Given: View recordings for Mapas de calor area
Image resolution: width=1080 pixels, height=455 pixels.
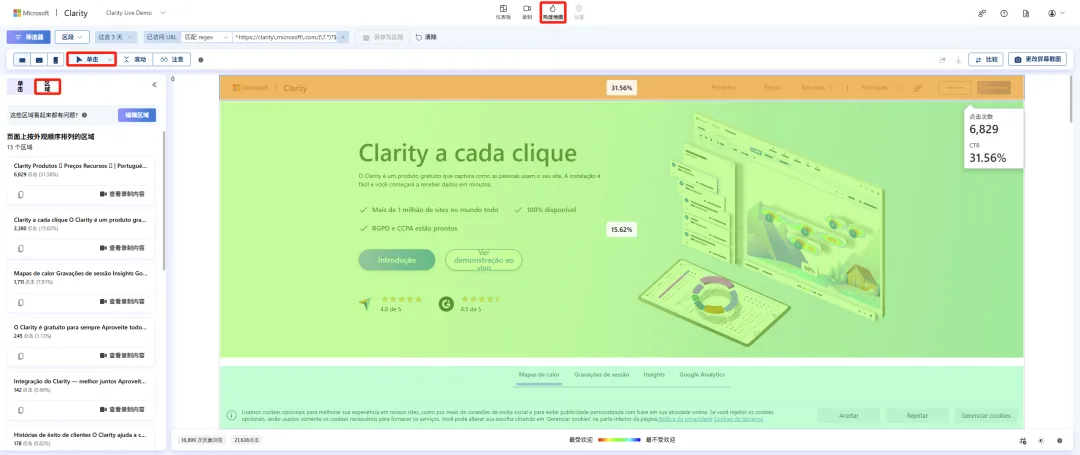Looking at the screenshot, I should pyautogui.click(x=122, y=301).
